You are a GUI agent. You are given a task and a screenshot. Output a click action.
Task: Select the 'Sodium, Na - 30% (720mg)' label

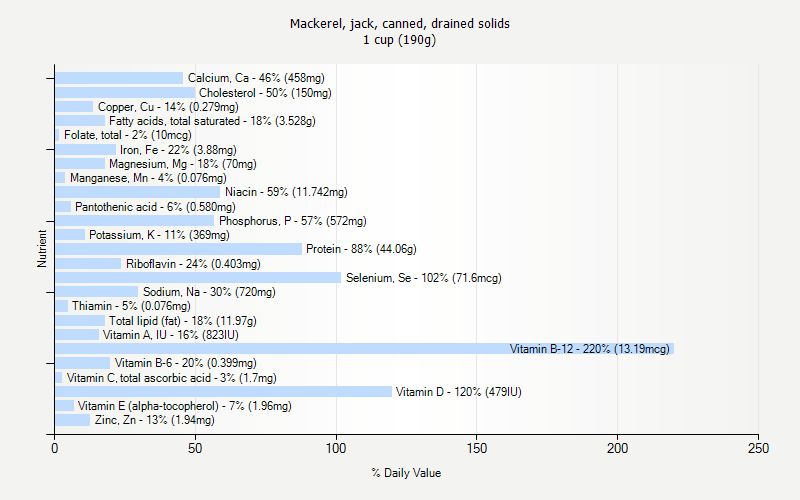(x=209, y=292)
